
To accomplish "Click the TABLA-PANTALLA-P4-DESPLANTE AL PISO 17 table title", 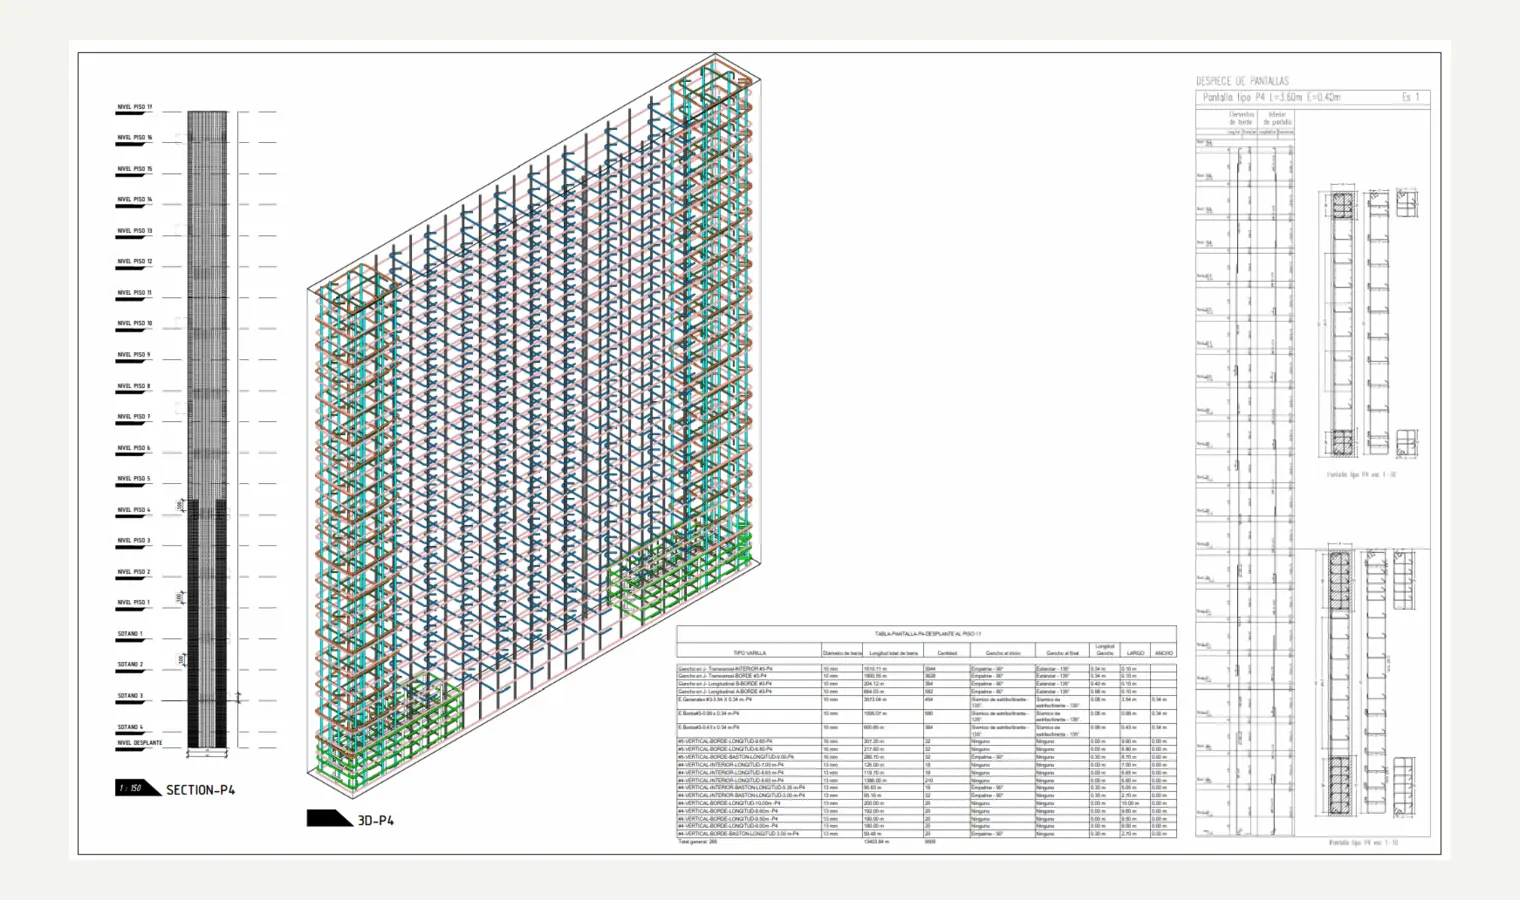I will pyautogui.click(x=927, y=634).
